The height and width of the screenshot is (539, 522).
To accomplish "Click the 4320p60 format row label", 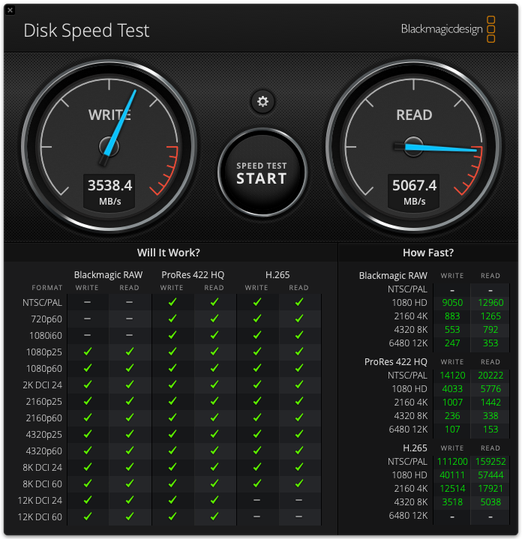I will click(x=44, y=451).
